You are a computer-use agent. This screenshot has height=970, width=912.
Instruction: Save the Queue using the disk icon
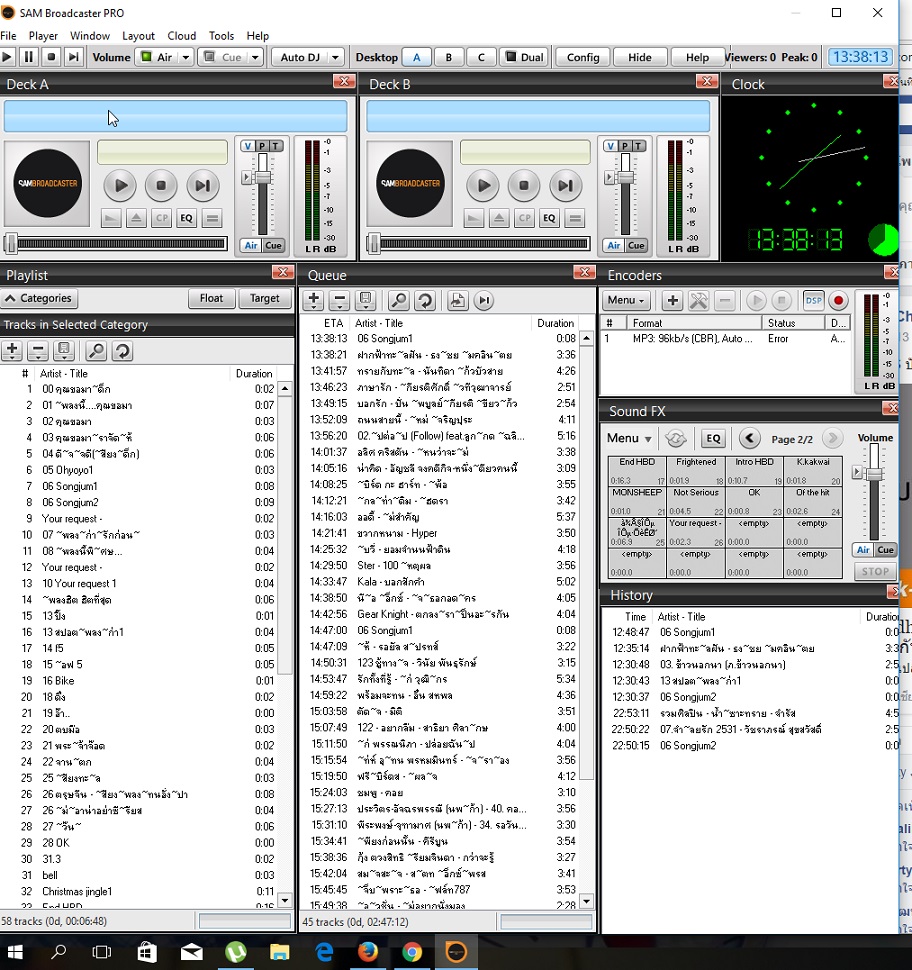point(366,301)
